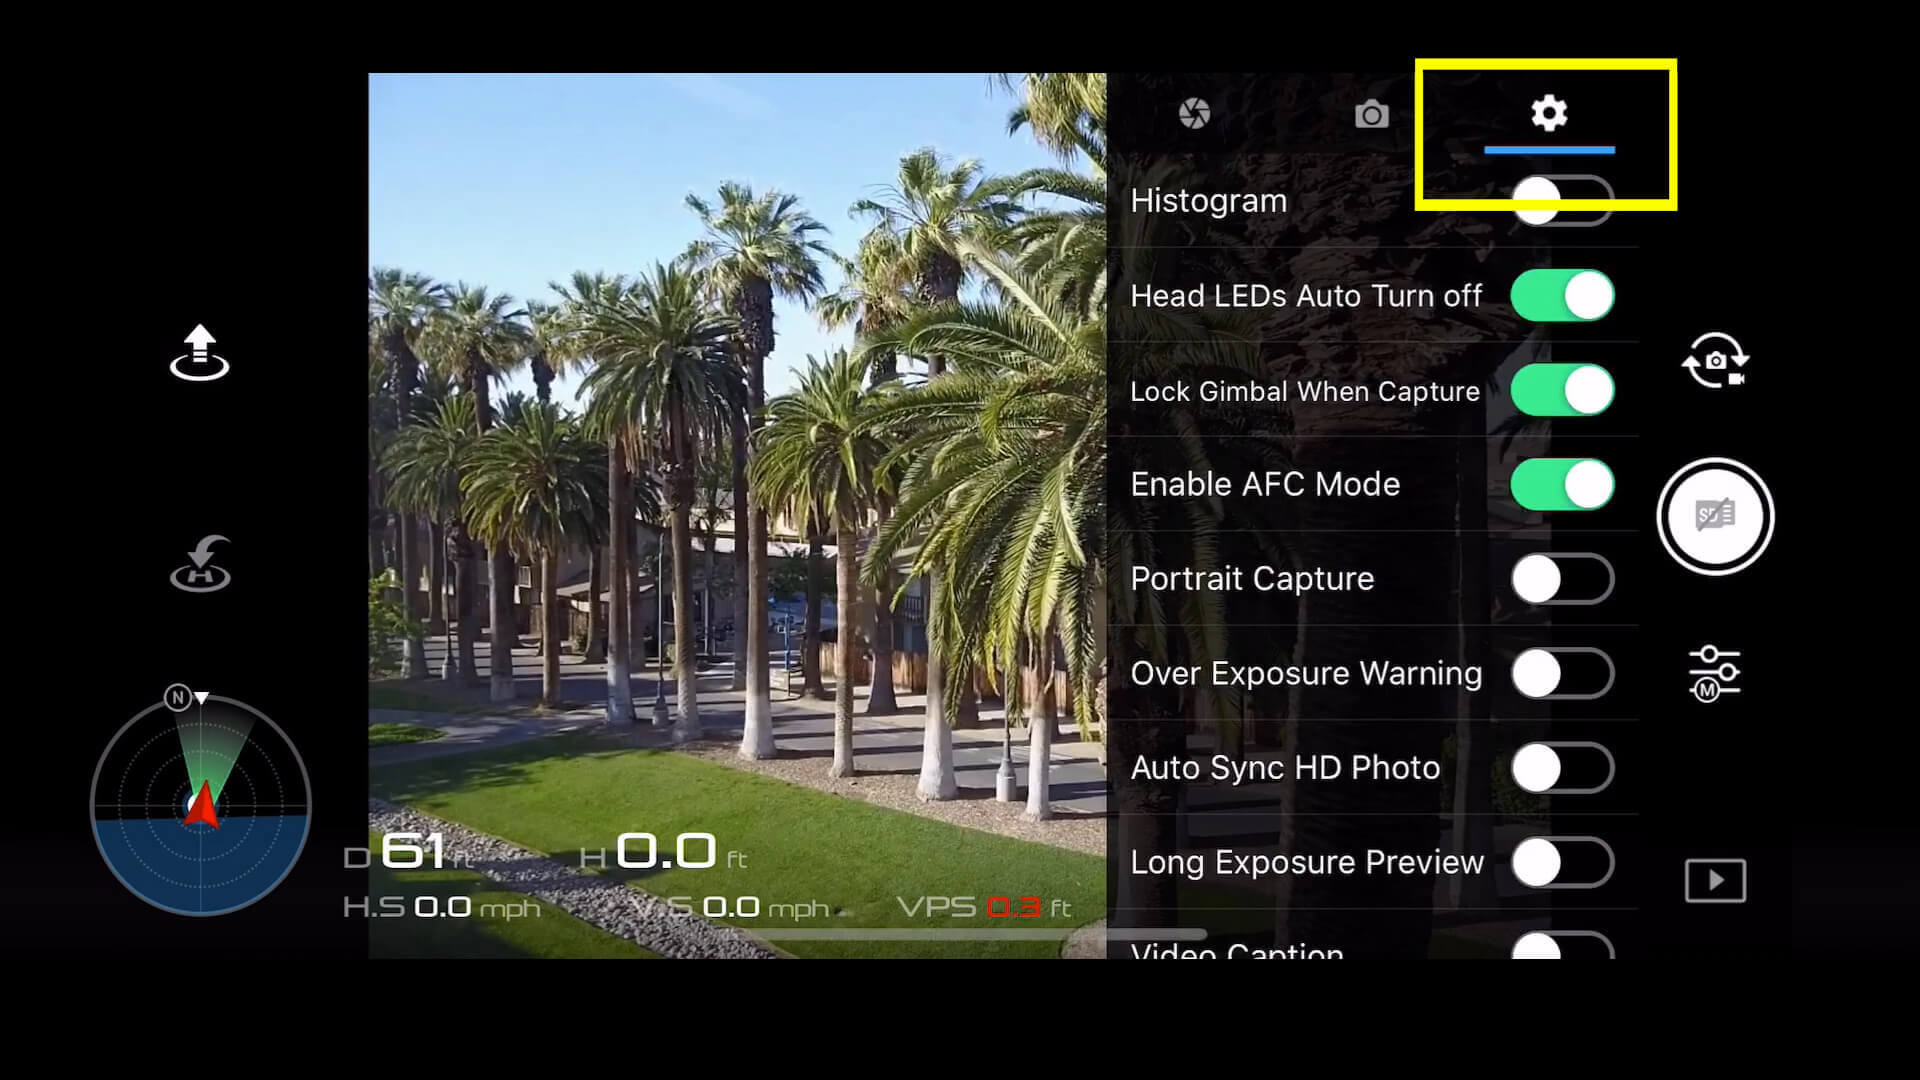Enable Auto Sync HD Photo

pyautogui.click(x=1563, y=769)
